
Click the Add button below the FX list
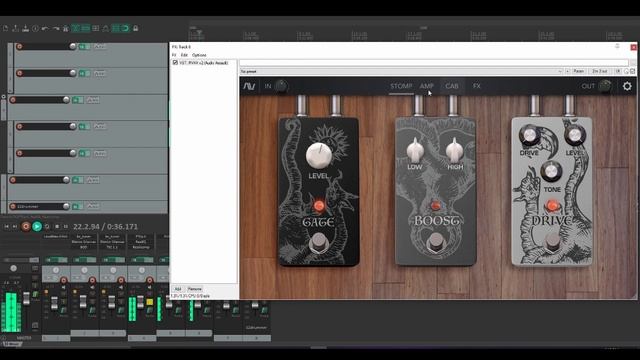coord(178,289)
